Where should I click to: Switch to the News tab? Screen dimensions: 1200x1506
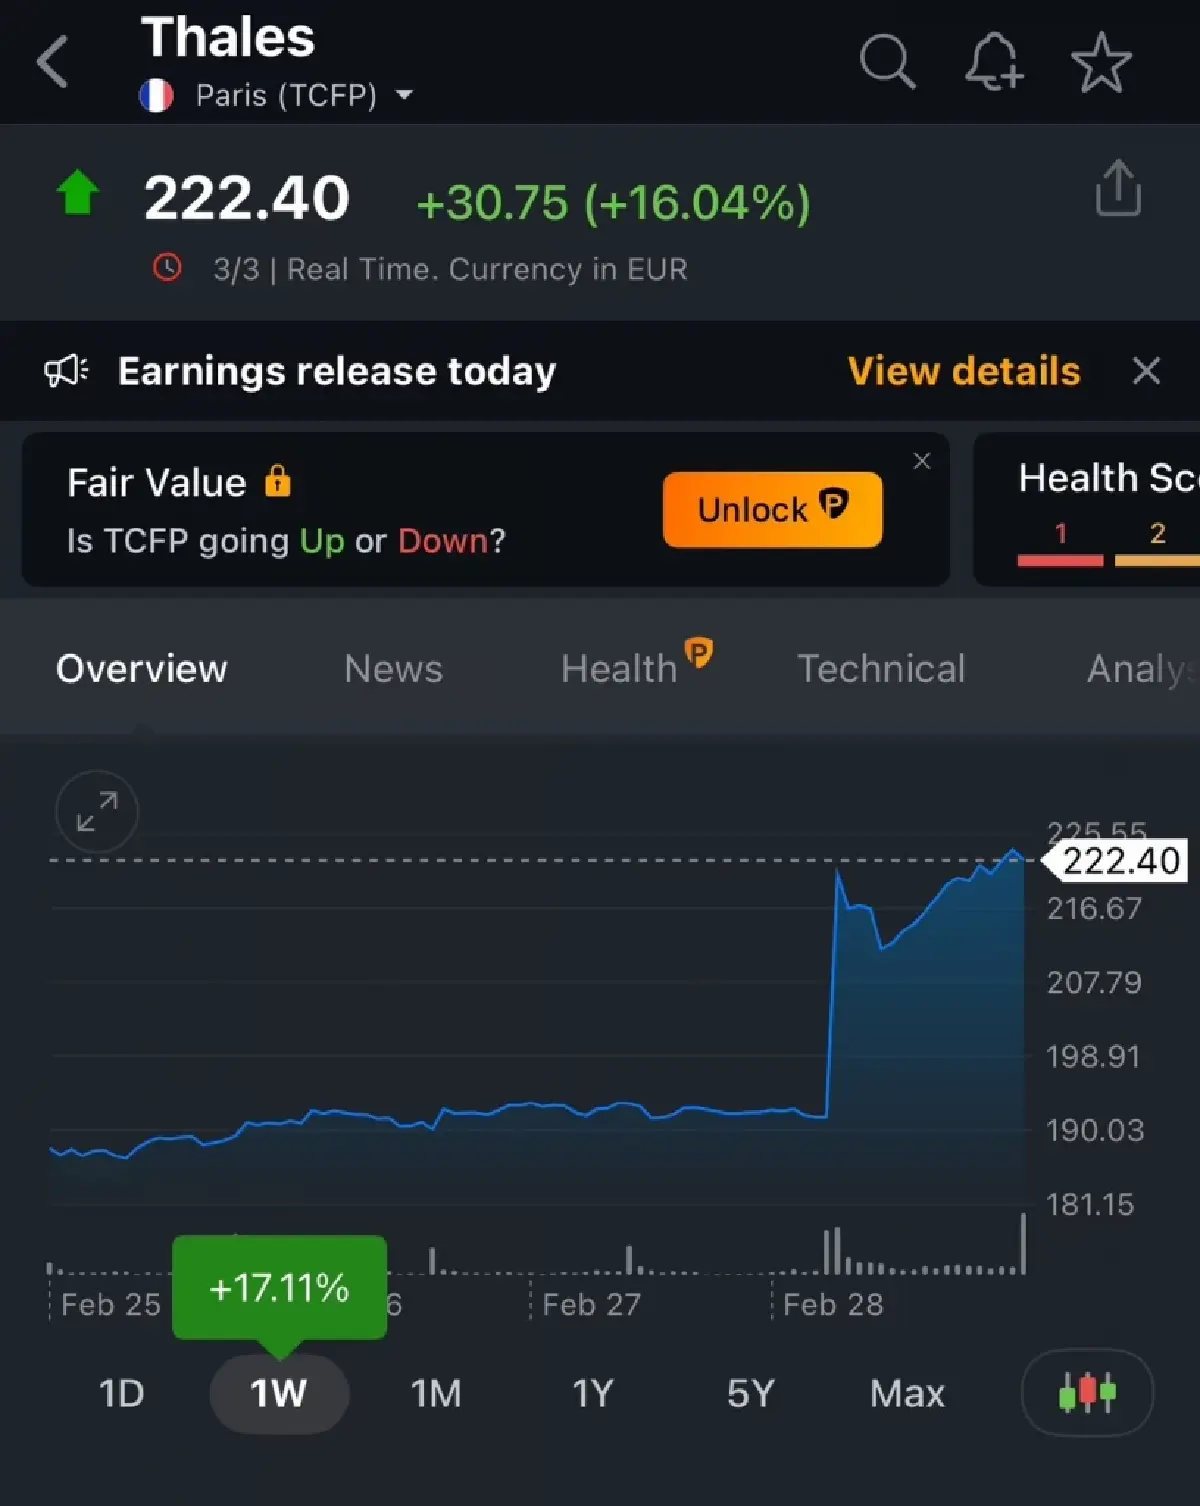[x=393, y=669]
